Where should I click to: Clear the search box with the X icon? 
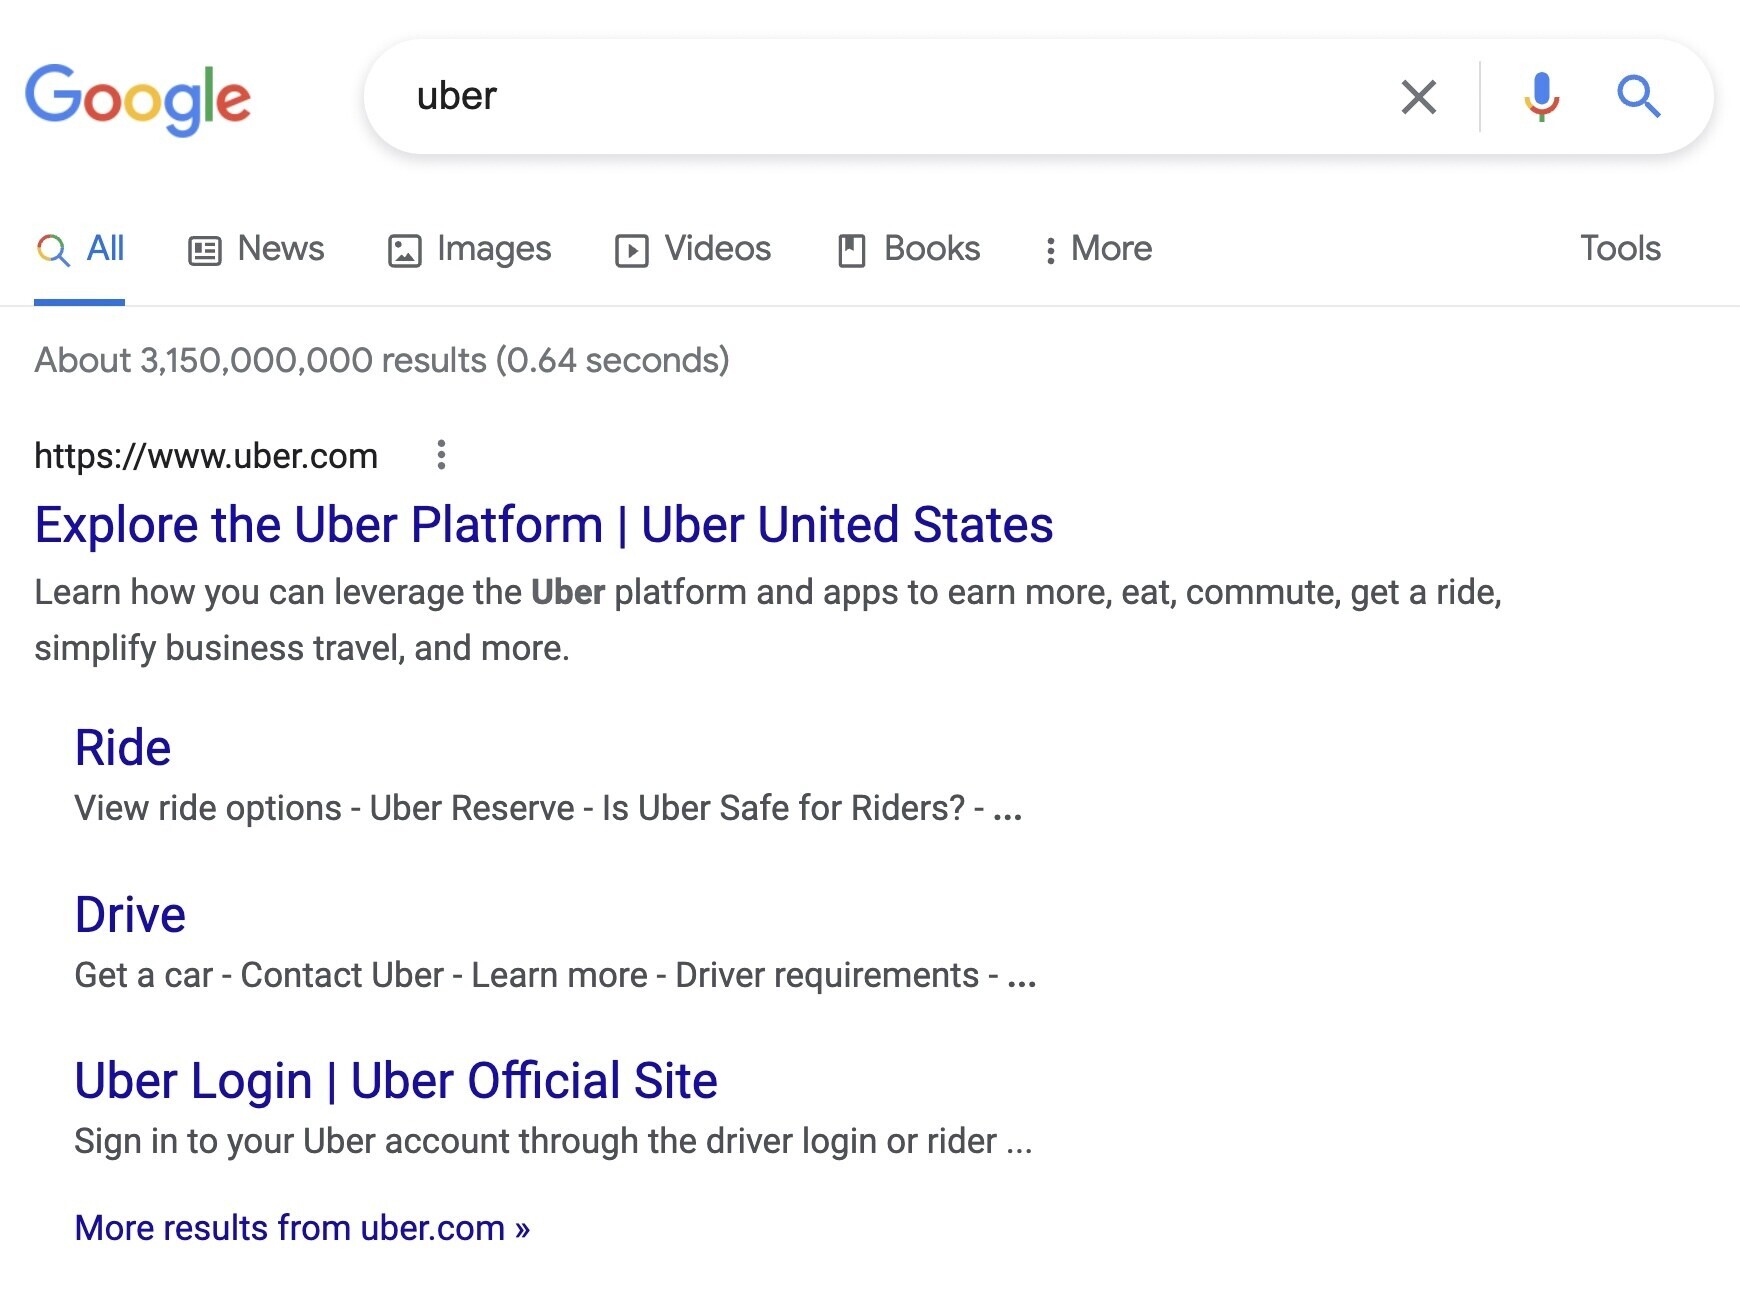pyautogui.click(x=1418, y=97)
